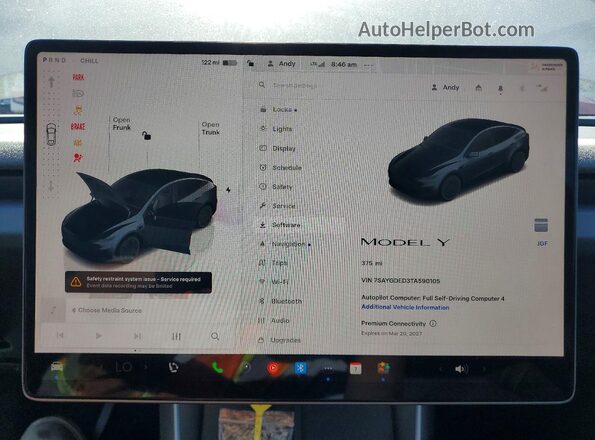Tap the red airbag seatbelt warning icon
Screen dimensions: 595x440
point(78,158)
